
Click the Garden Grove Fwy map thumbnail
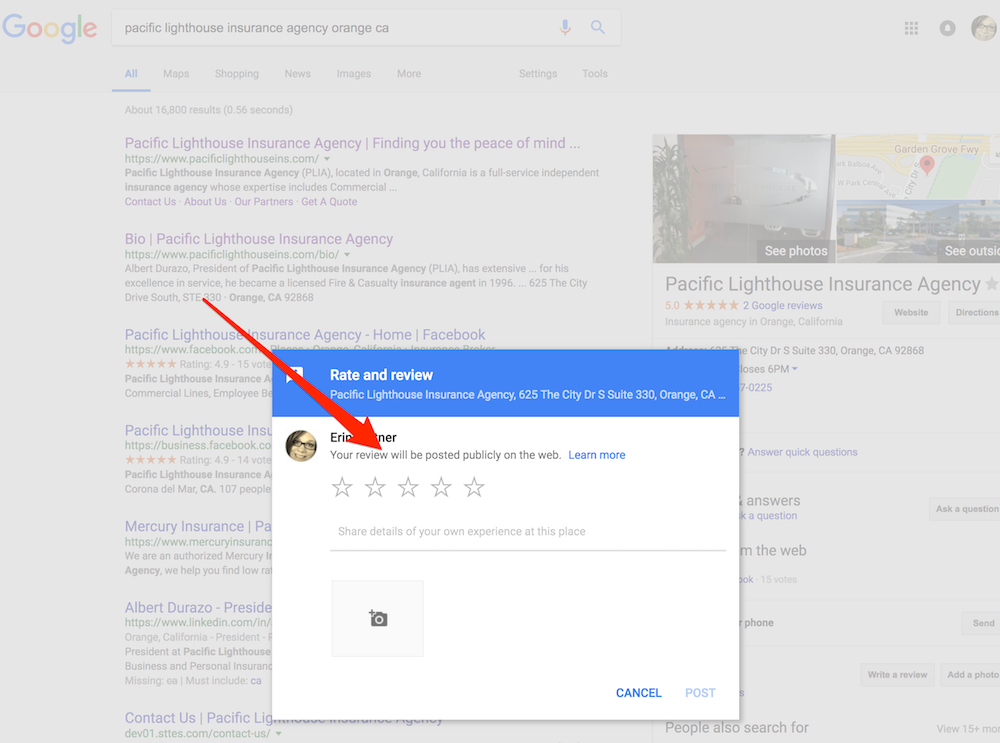click(918, 166)
